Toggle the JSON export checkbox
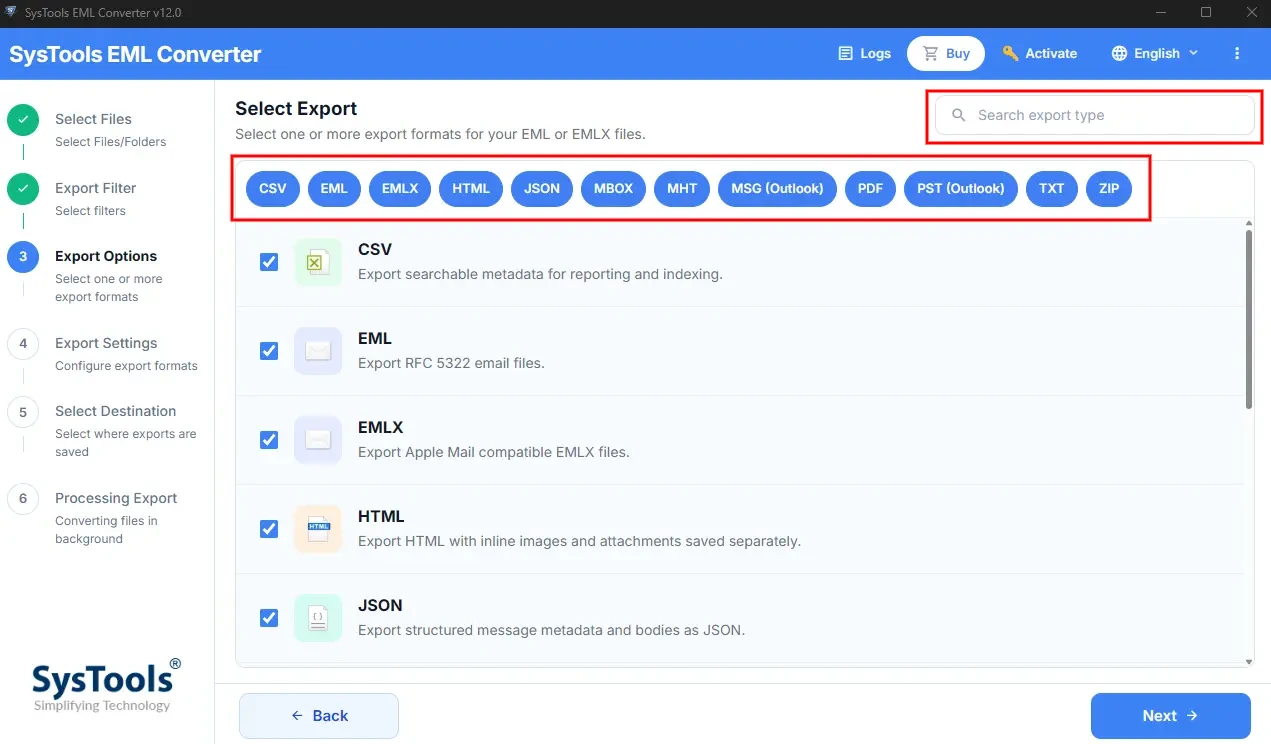Screen dimensions: 1271x744 point(269,618)
